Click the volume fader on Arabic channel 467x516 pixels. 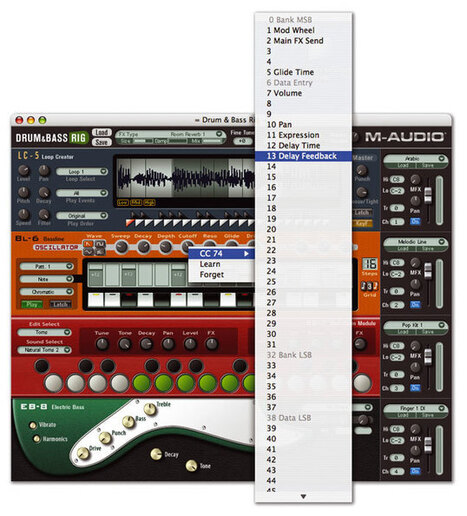point(428,195)
